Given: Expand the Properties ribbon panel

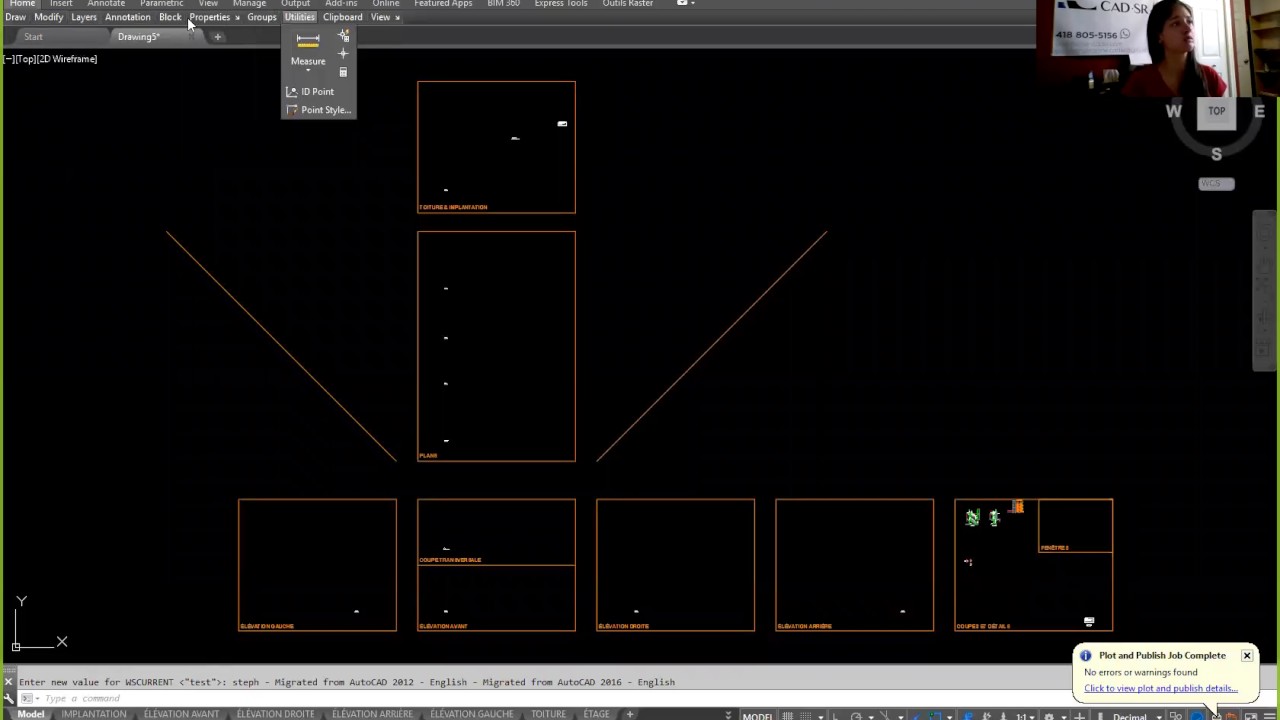Looking at the screenshot, I should (x=214, y=17).
